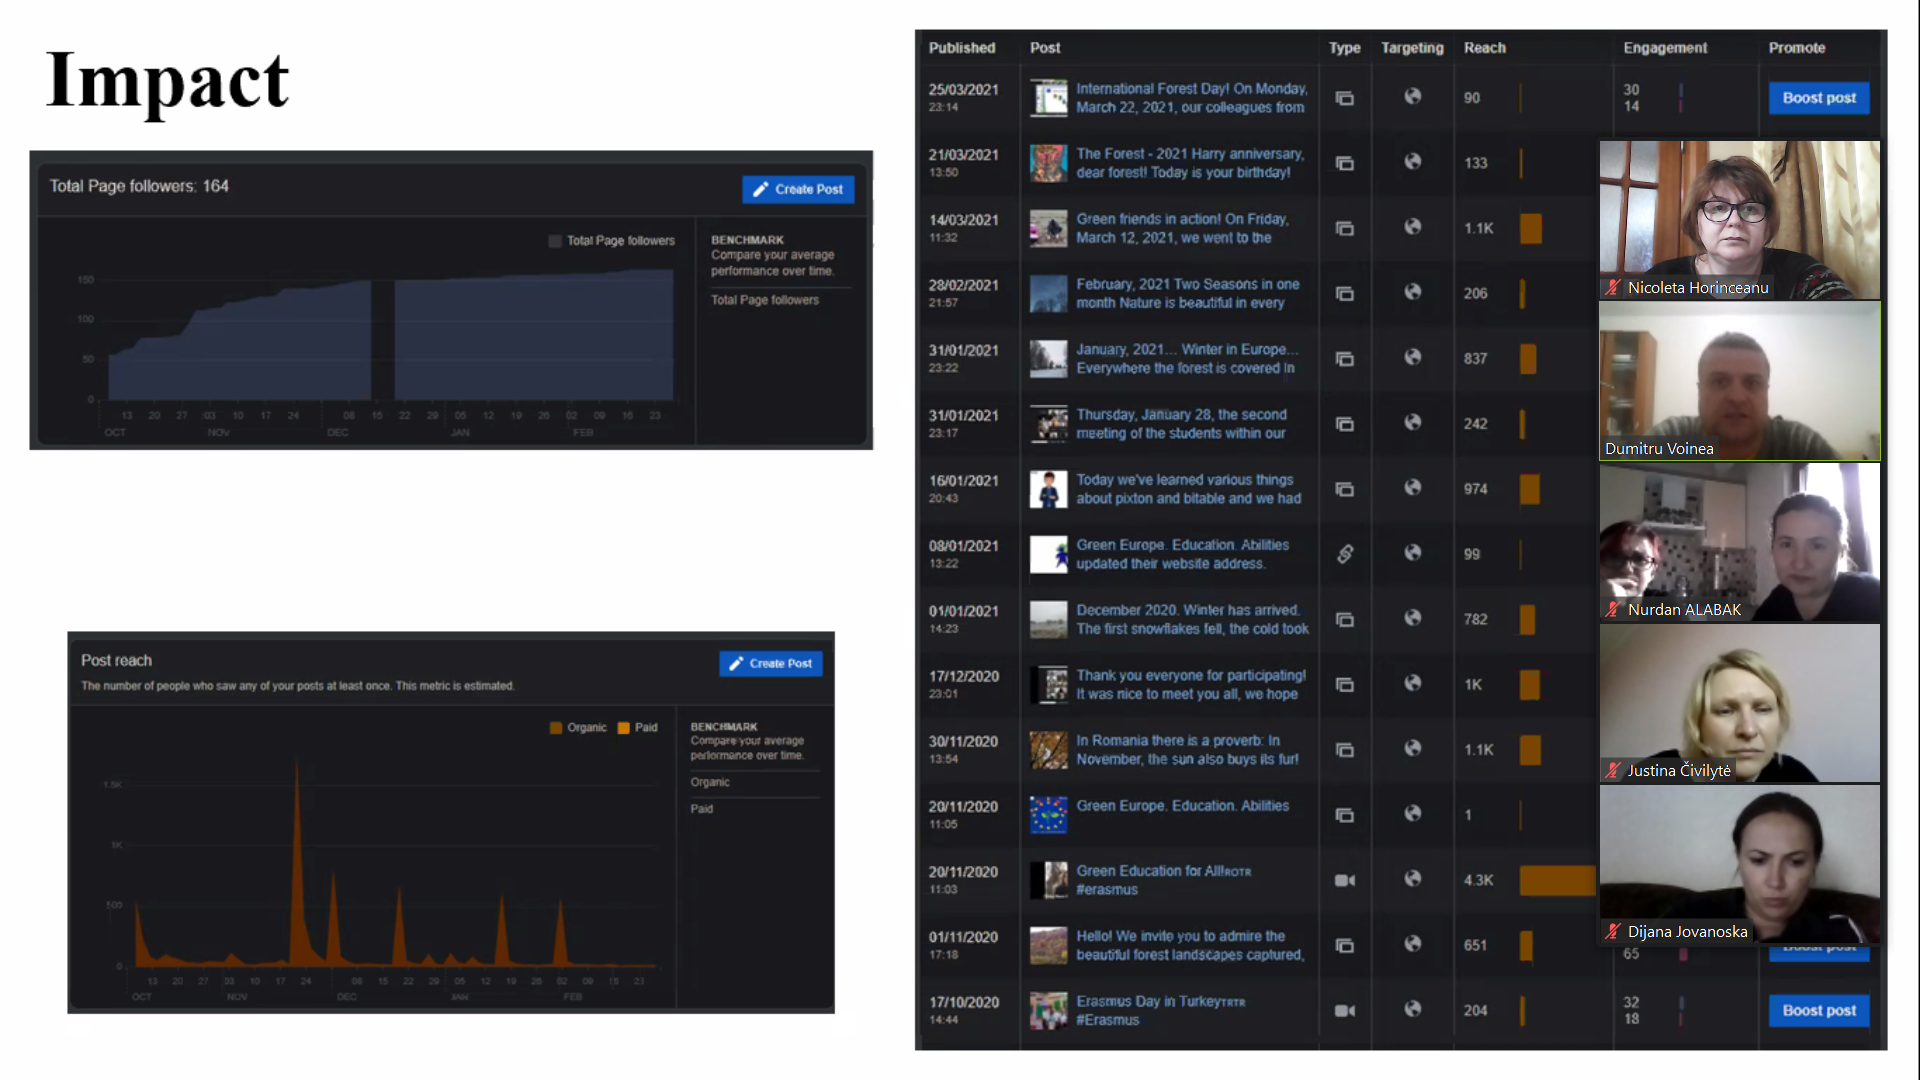The image size is (1920, 1080).
Task: Click the Engagement column header
Action: (x=1664, y=48)
